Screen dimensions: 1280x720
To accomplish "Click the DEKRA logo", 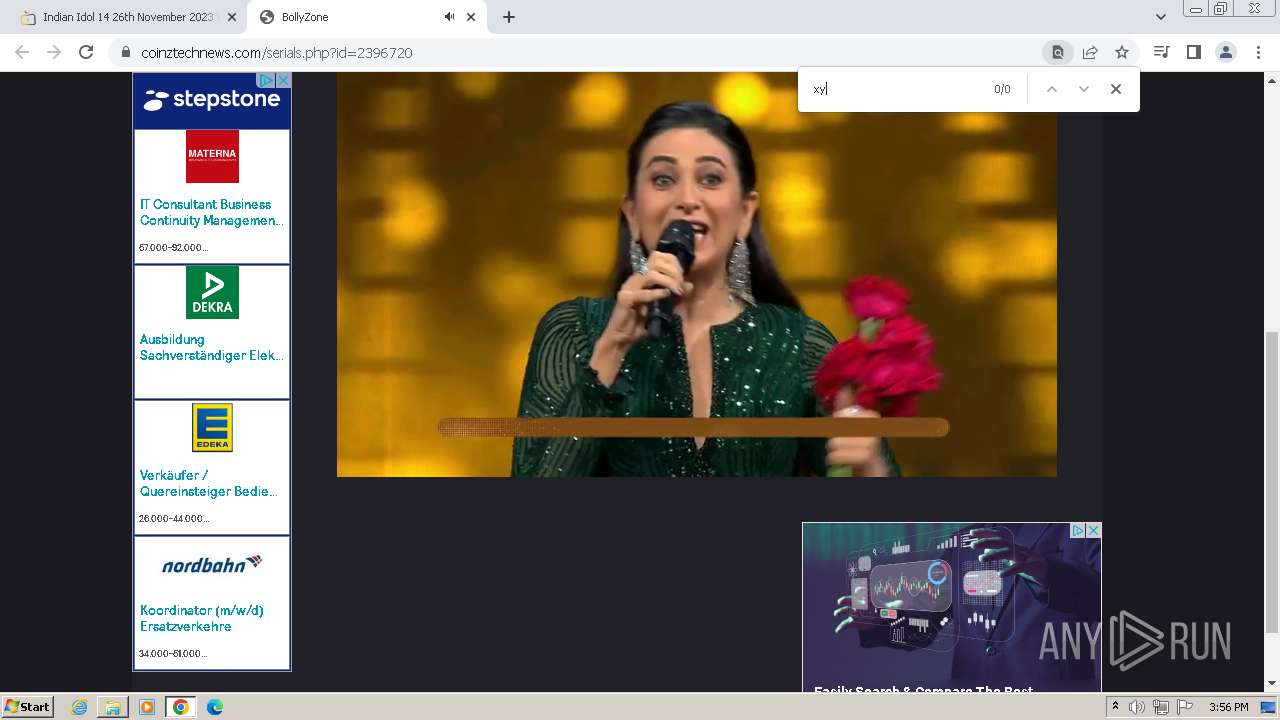I will click(212, 292).
